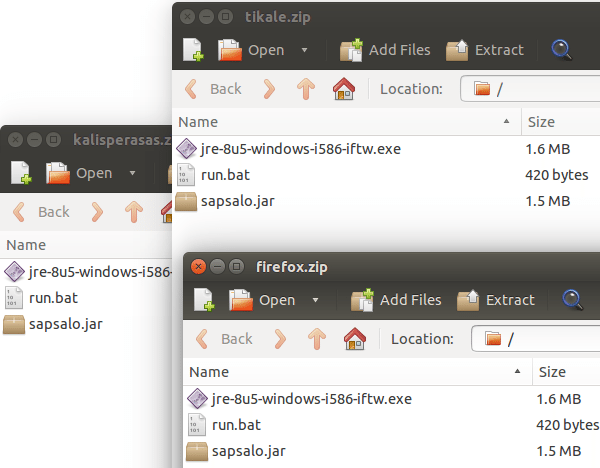This screenshot has width=600, height=468.
Task: Click up arrow in firefox.zip window
Action: (x=317, y=339)
